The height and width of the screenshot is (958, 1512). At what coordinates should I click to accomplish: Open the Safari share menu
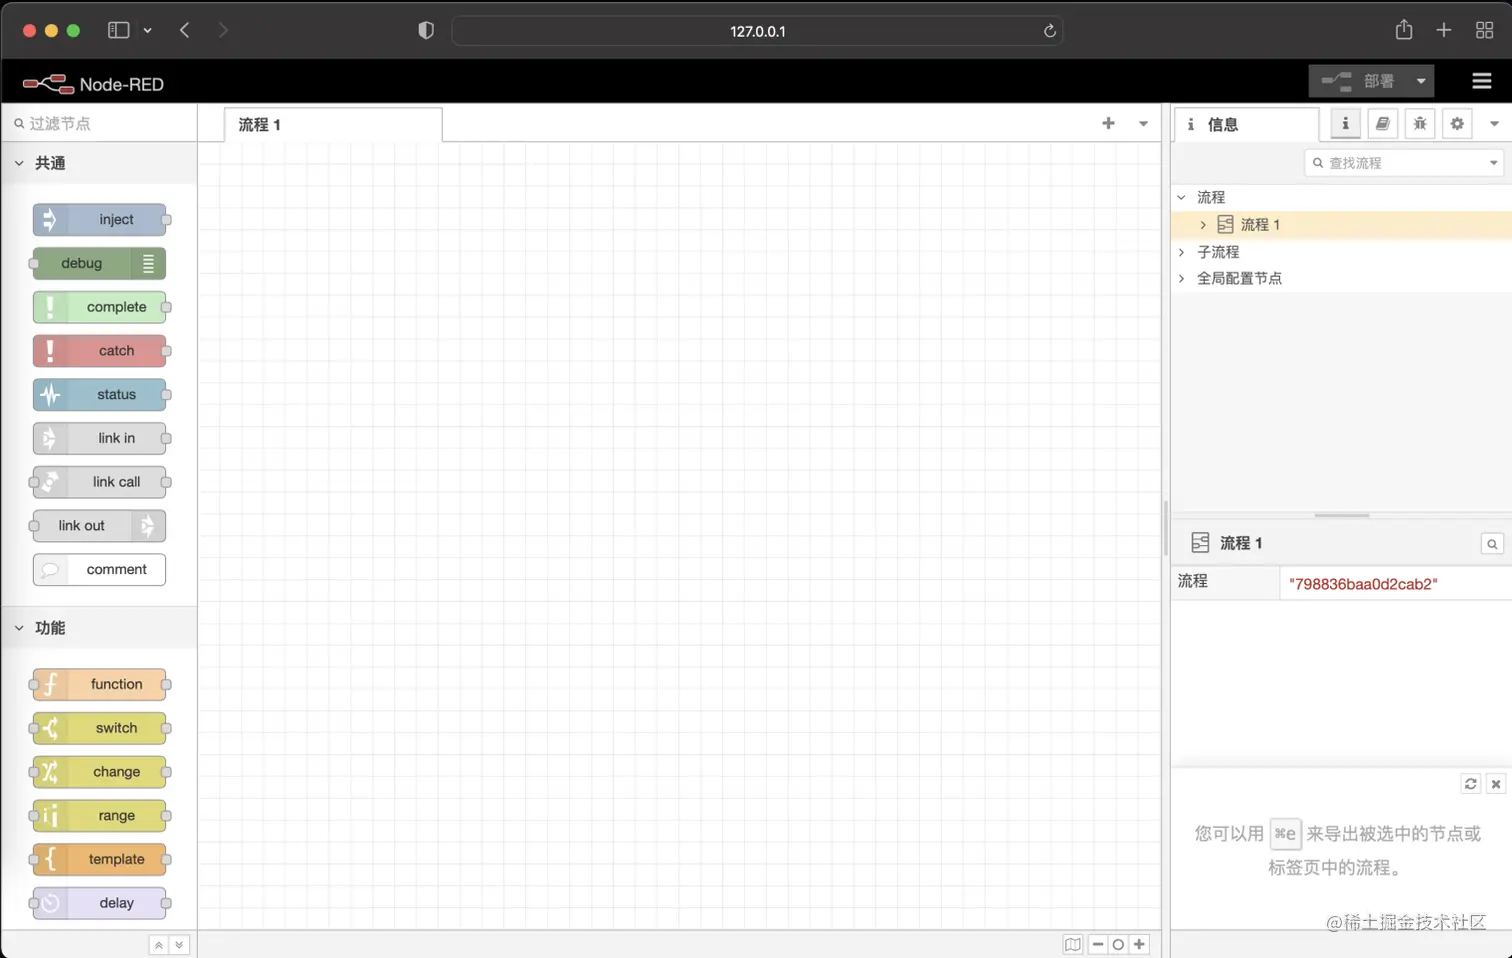1404,30
